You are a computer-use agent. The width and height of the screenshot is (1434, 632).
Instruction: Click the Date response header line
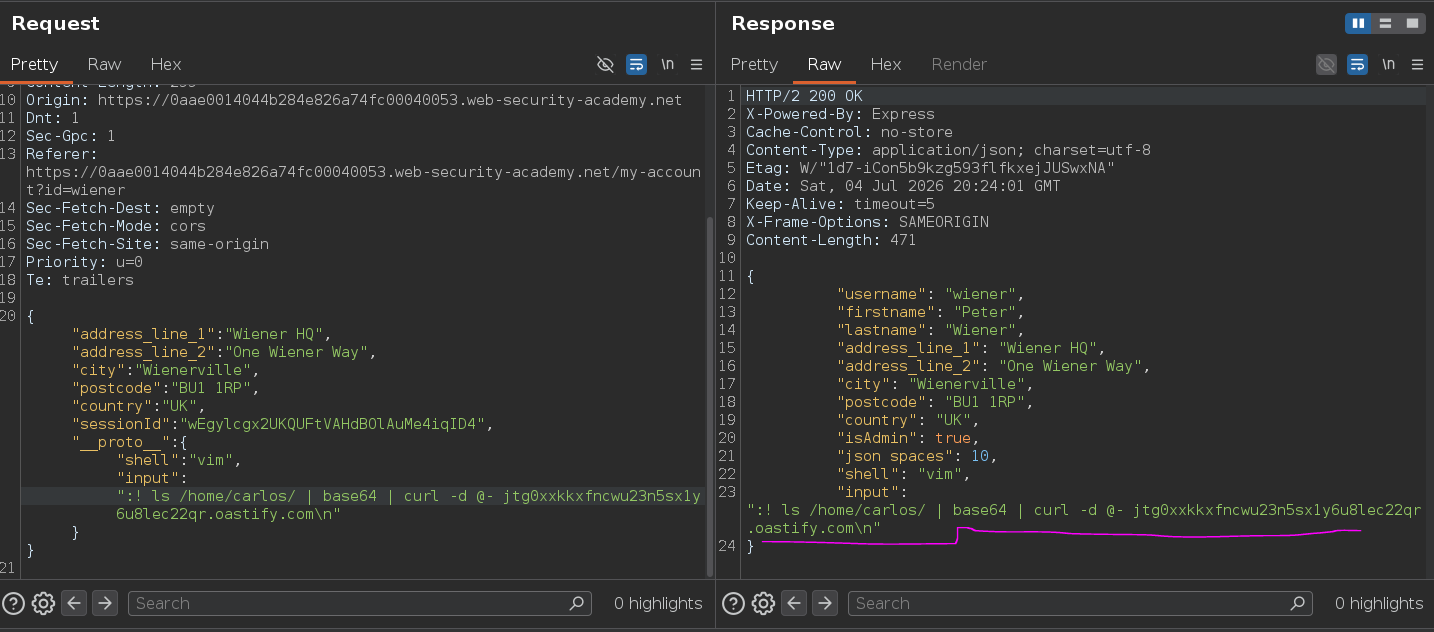(x=903, y=186)
